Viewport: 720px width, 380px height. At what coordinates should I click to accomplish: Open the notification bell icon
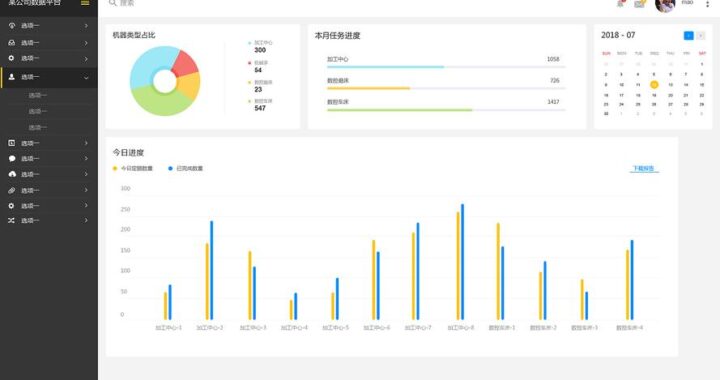tap(620, 3)
